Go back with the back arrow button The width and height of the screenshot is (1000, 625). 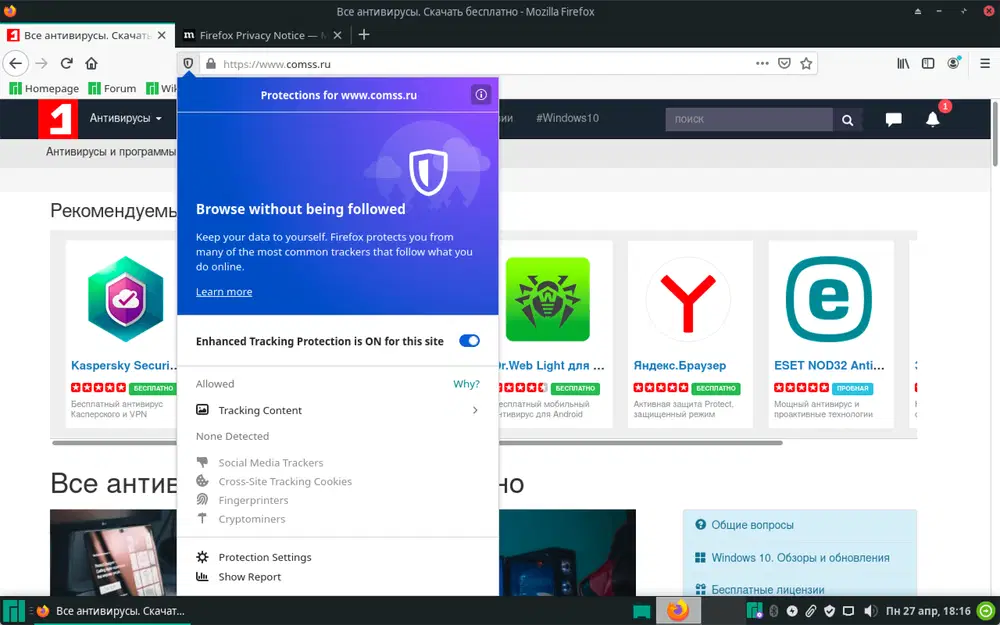(x=16, y=63)
